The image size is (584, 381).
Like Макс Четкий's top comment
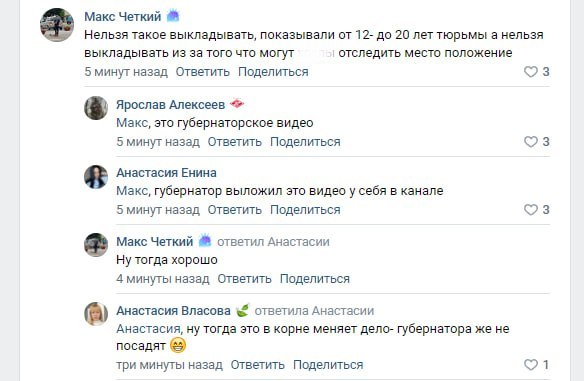(531, 72)
